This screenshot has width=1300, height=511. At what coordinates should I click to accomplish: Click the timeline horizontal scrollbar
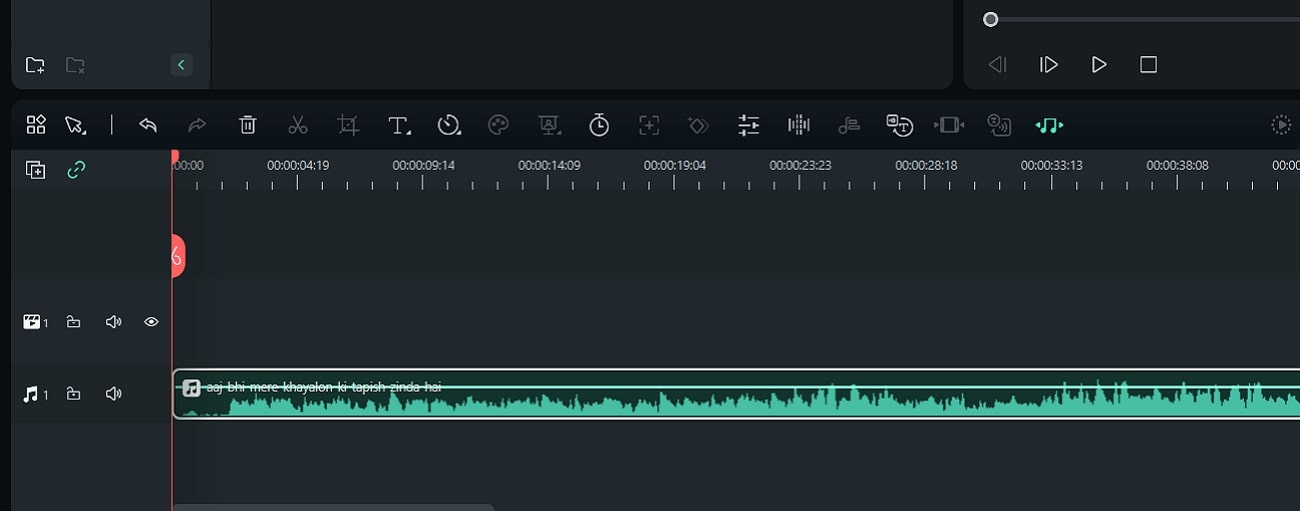click(333, 507)
